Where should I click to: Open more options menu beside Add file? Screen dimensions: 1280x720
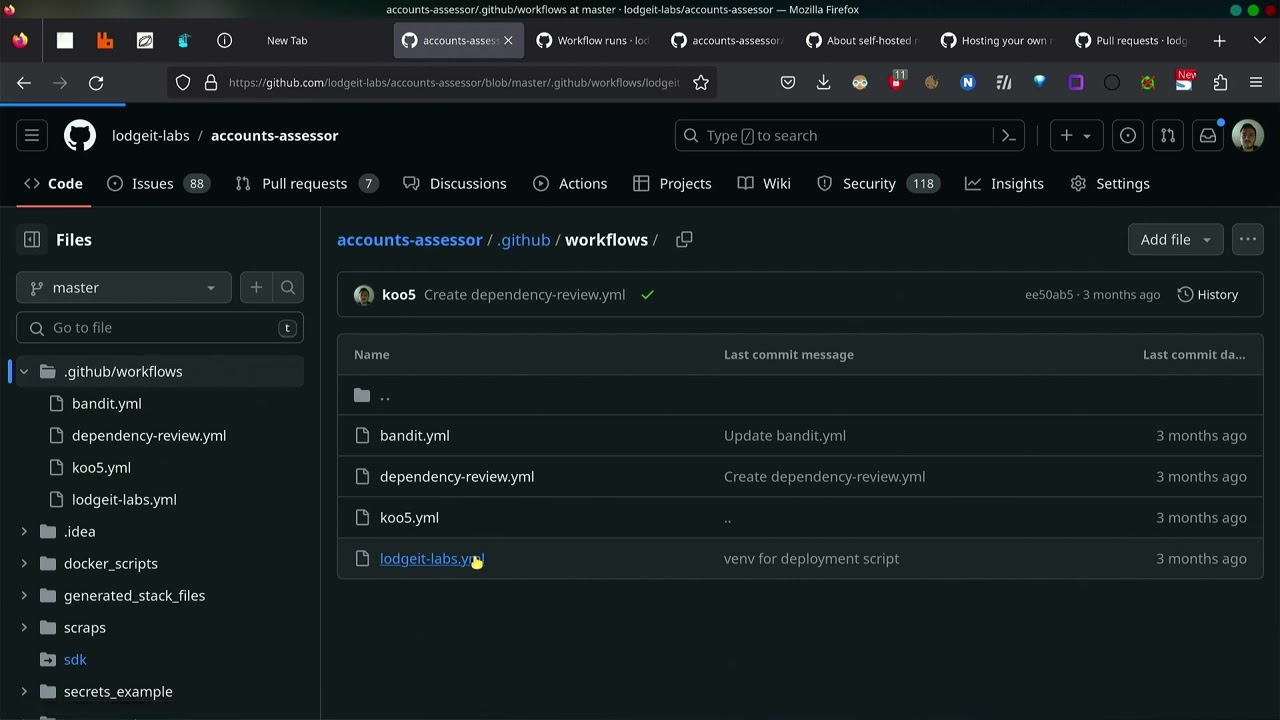pyautogui.click(x=1247, y=239)
